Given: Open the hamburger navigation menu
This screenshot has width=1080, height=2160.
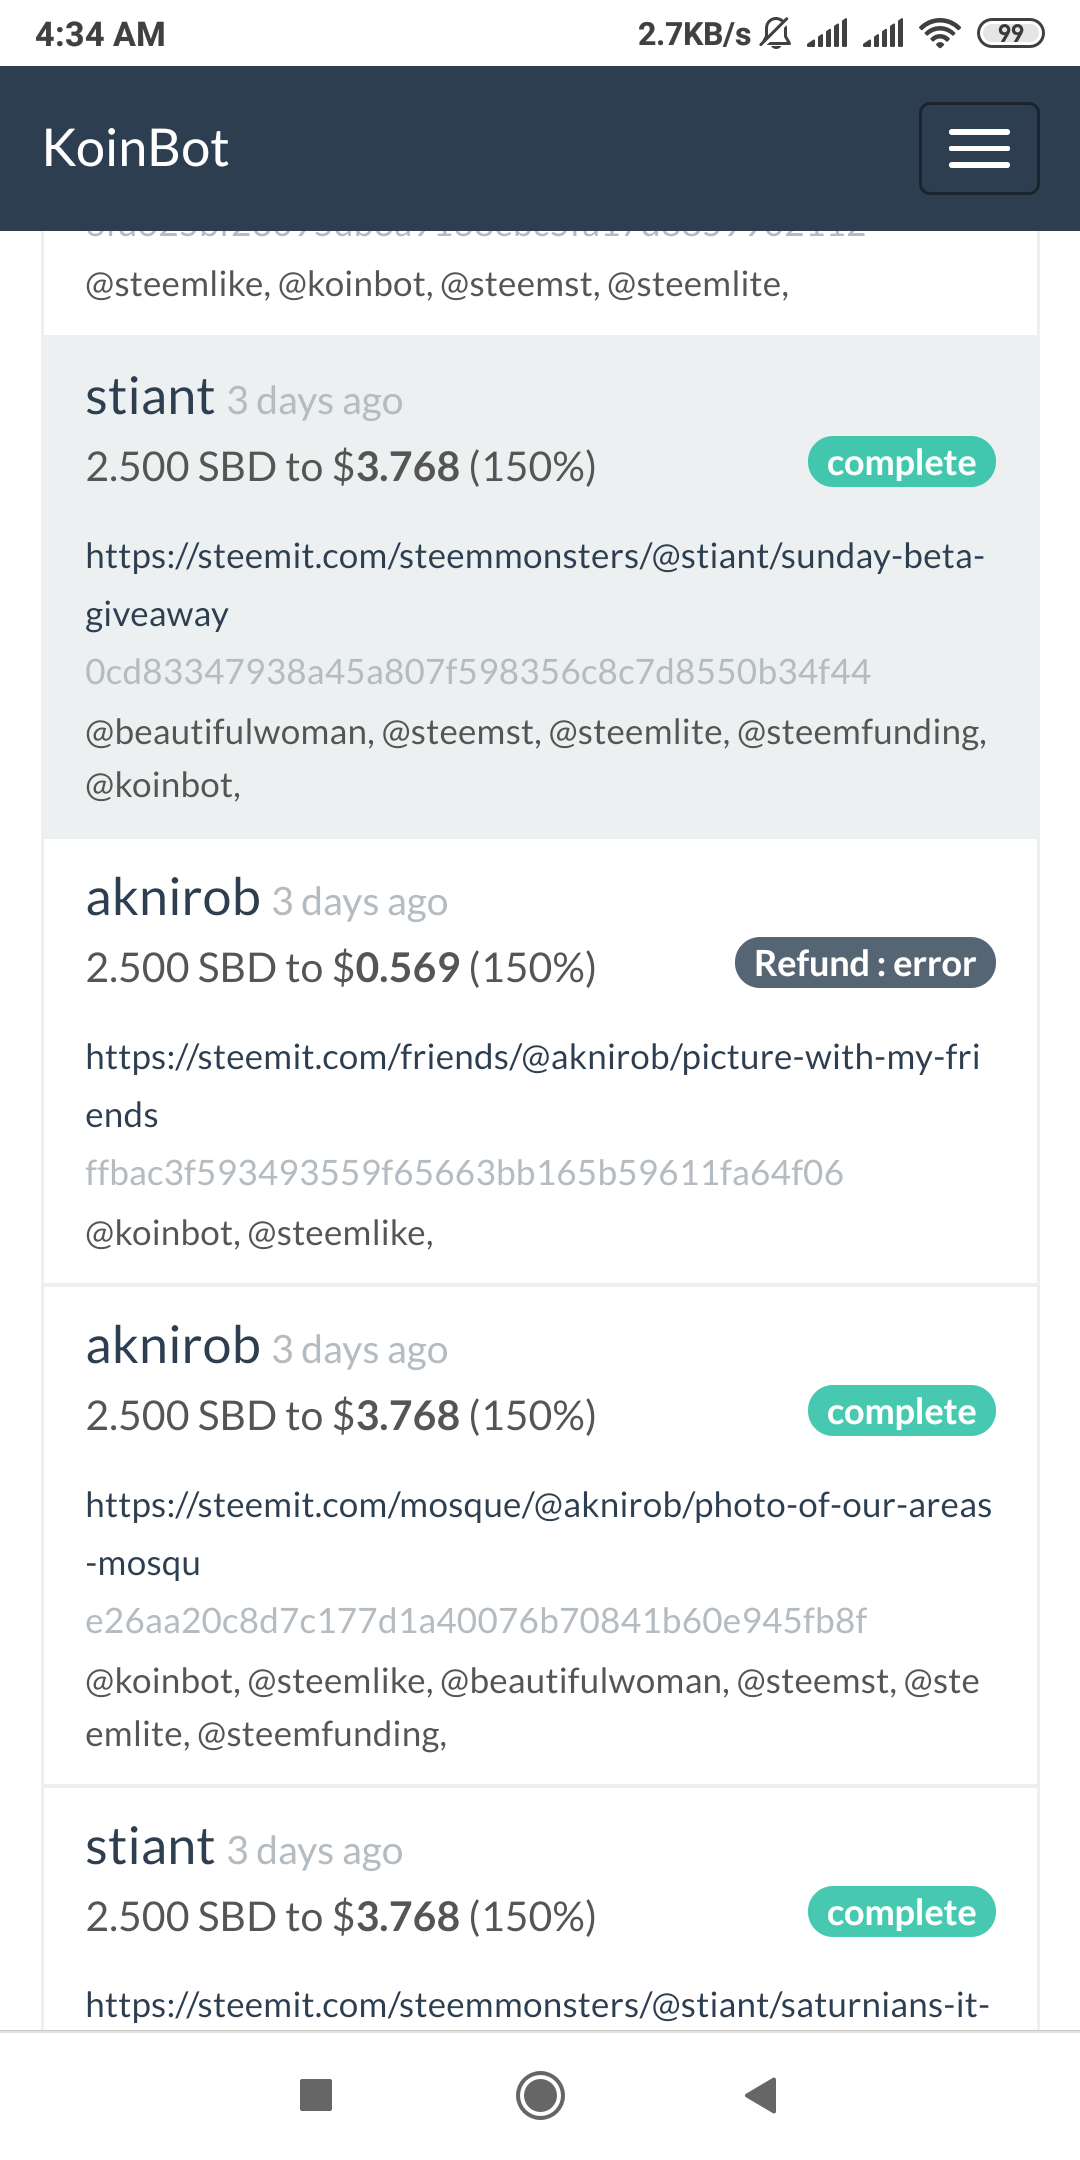Looking at the screenshot, I should pos(978,148).
